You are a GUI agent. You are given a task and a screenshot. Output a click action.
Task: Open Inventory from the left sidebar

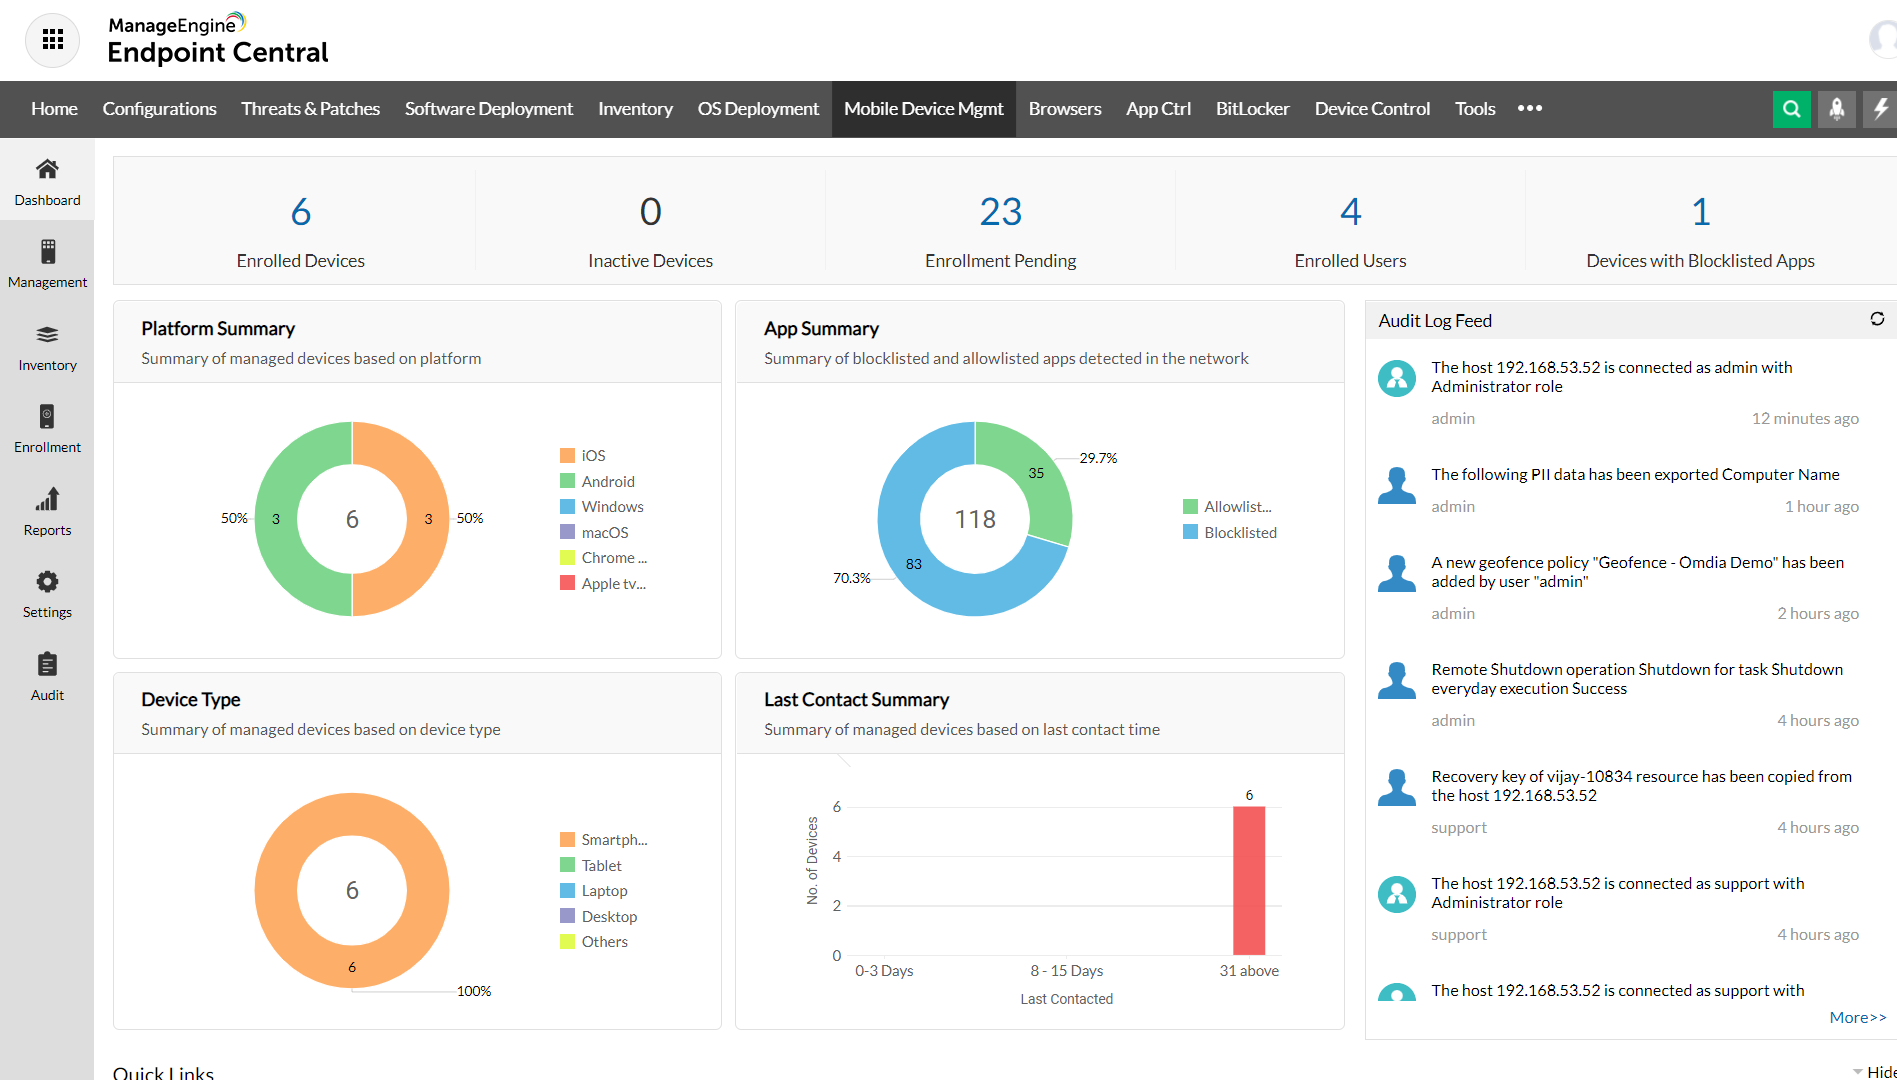pyautogui.click(x=47, y=347)
